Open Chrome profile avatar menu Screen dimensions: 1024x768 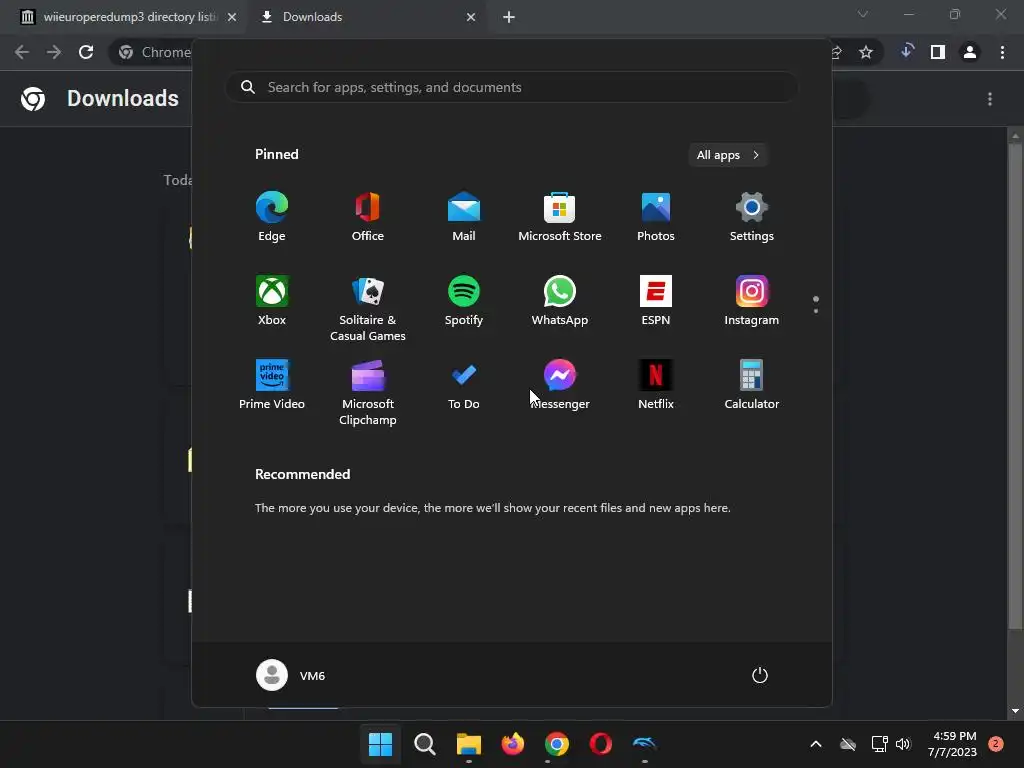(970, 52)
